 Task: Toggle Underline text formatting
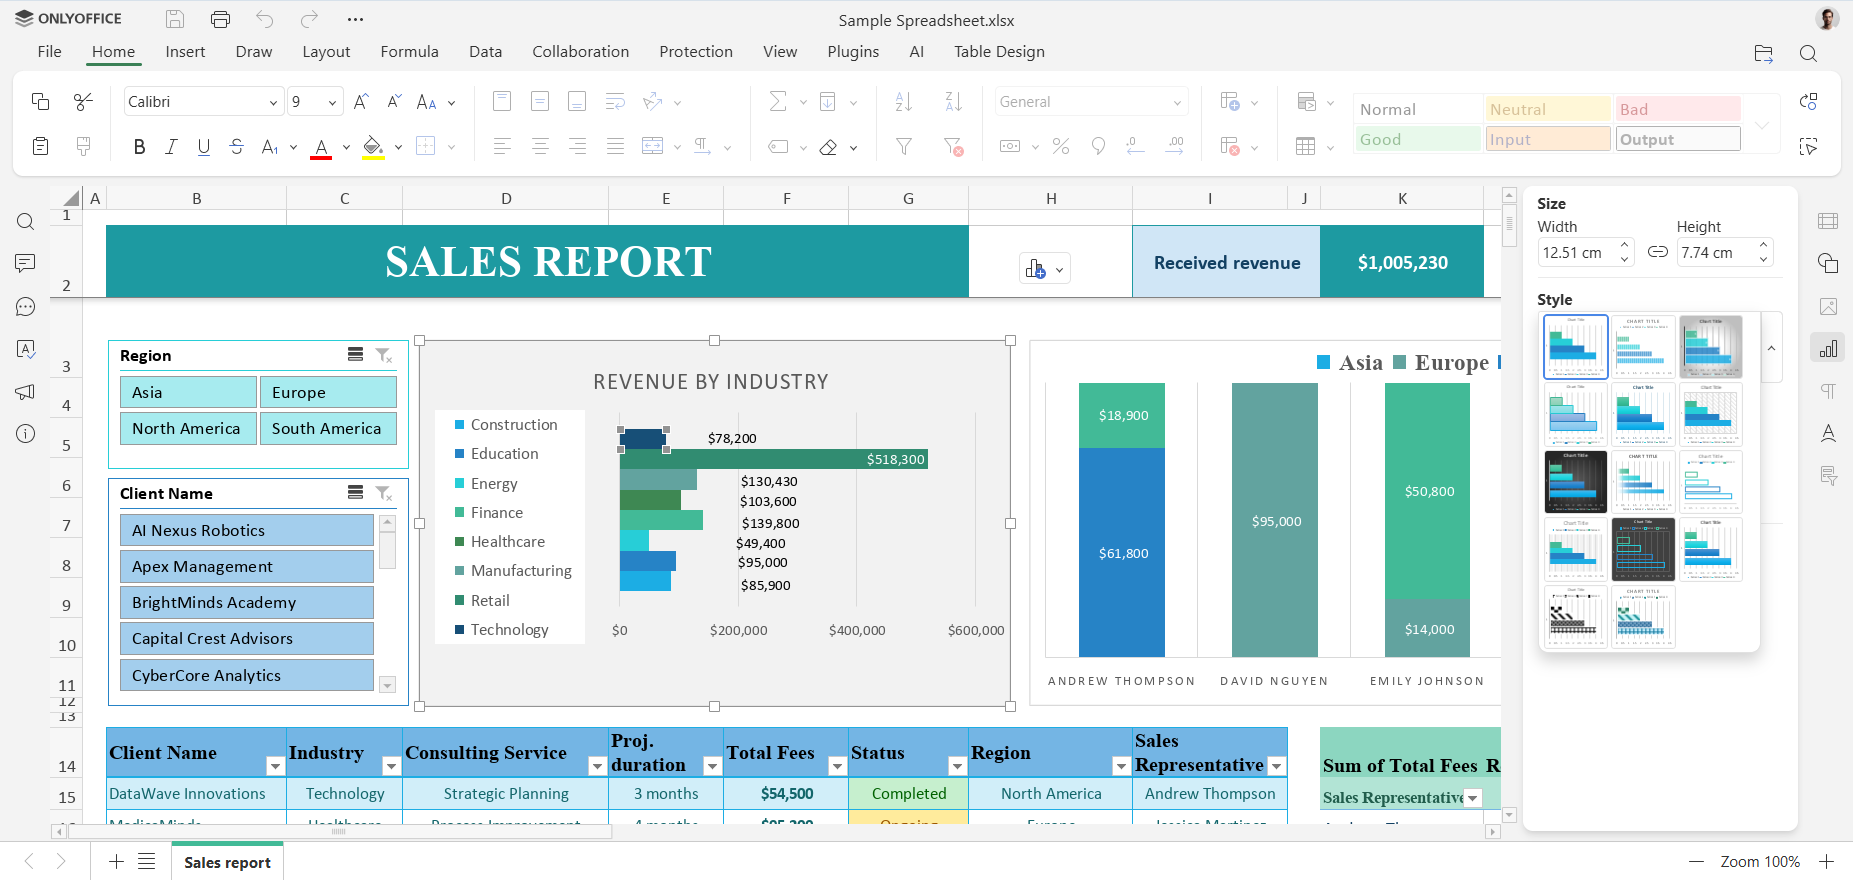[x=204, y=147]
